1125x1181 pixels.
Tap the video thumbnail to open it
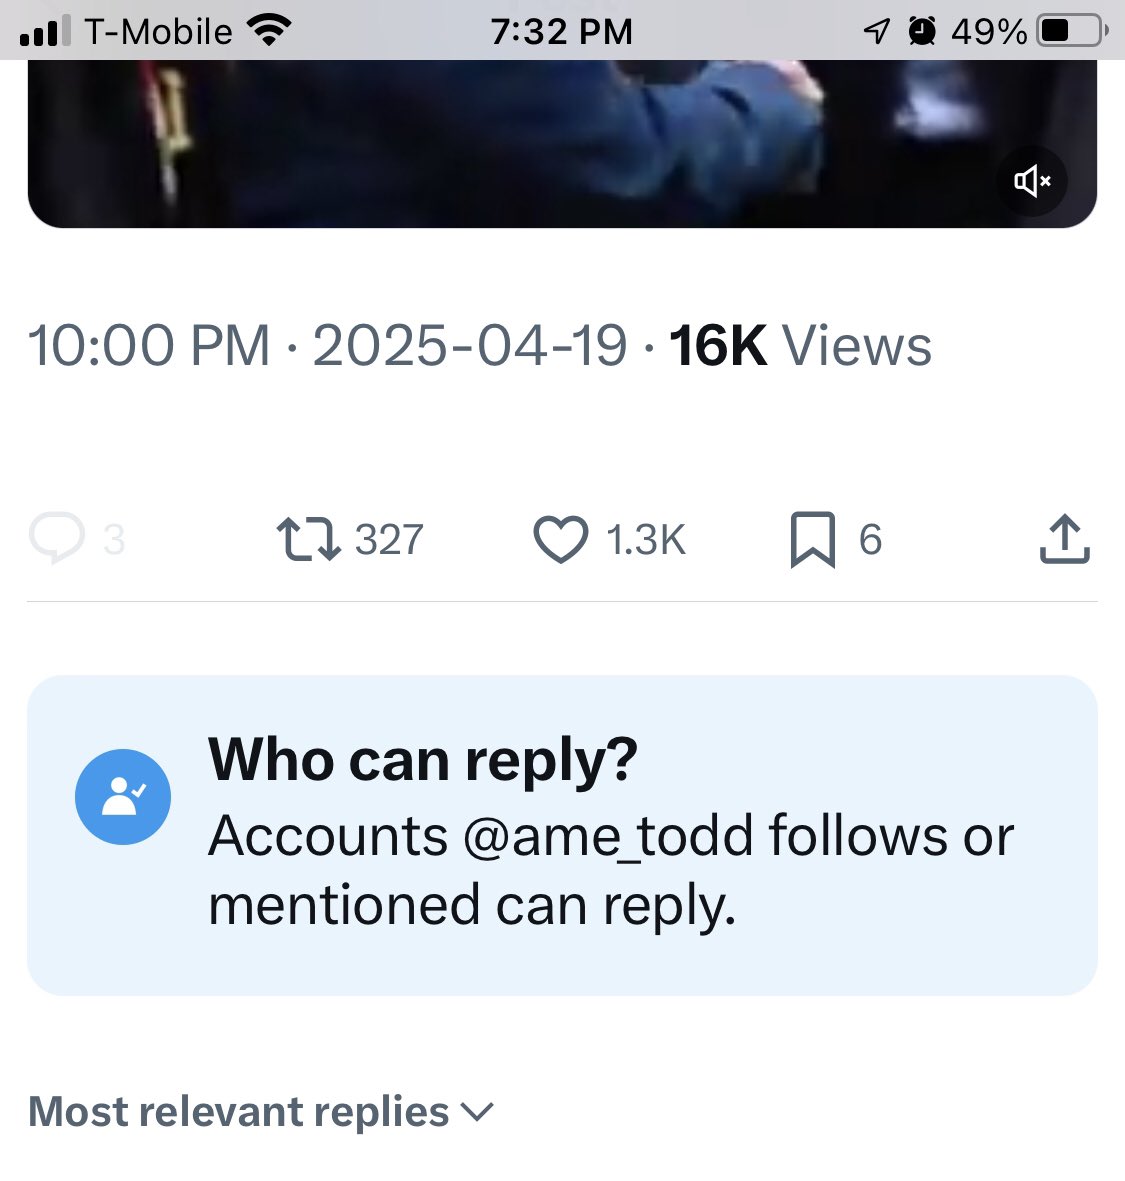[562, 143]
